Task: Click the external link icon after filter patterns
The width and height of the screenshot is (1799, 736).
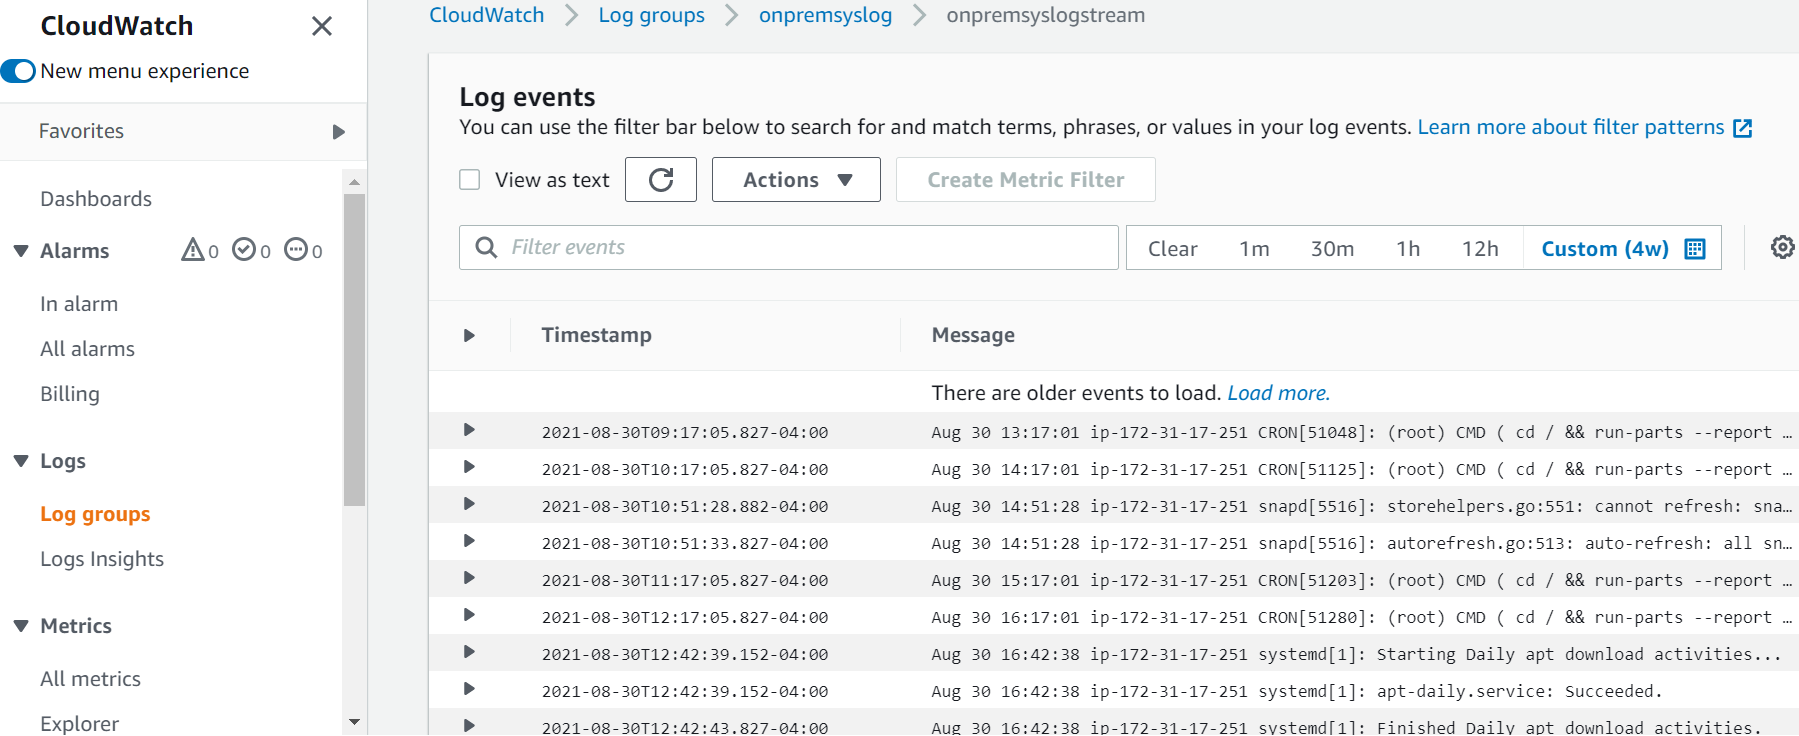Action: (1743, 128)
